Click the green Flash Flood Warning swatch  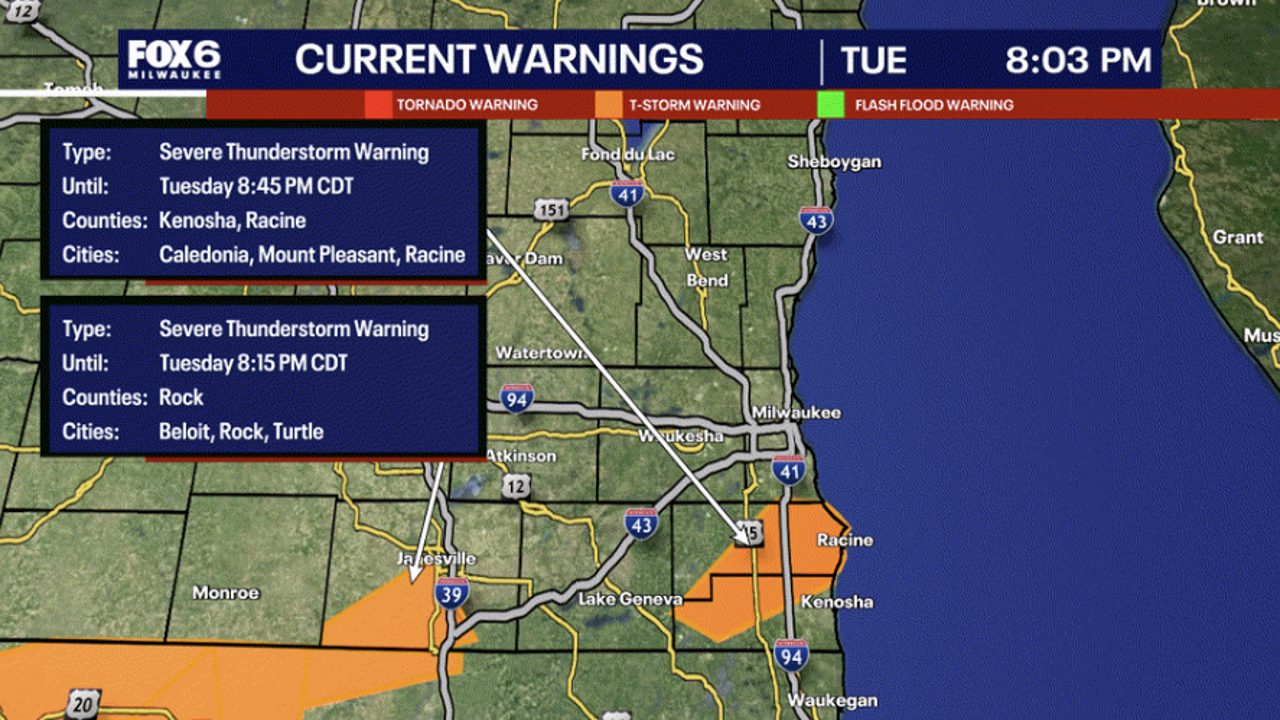point(831,105)
